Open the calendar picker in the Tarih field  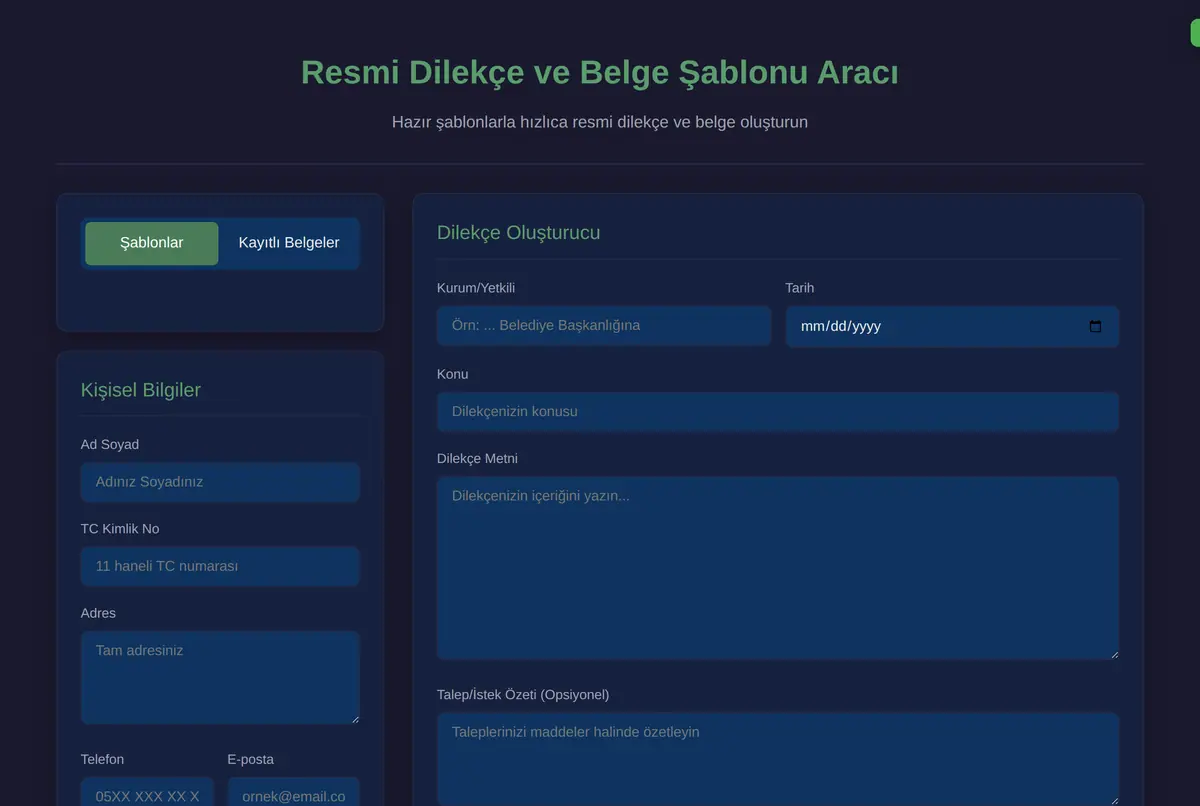[1095, 326]
